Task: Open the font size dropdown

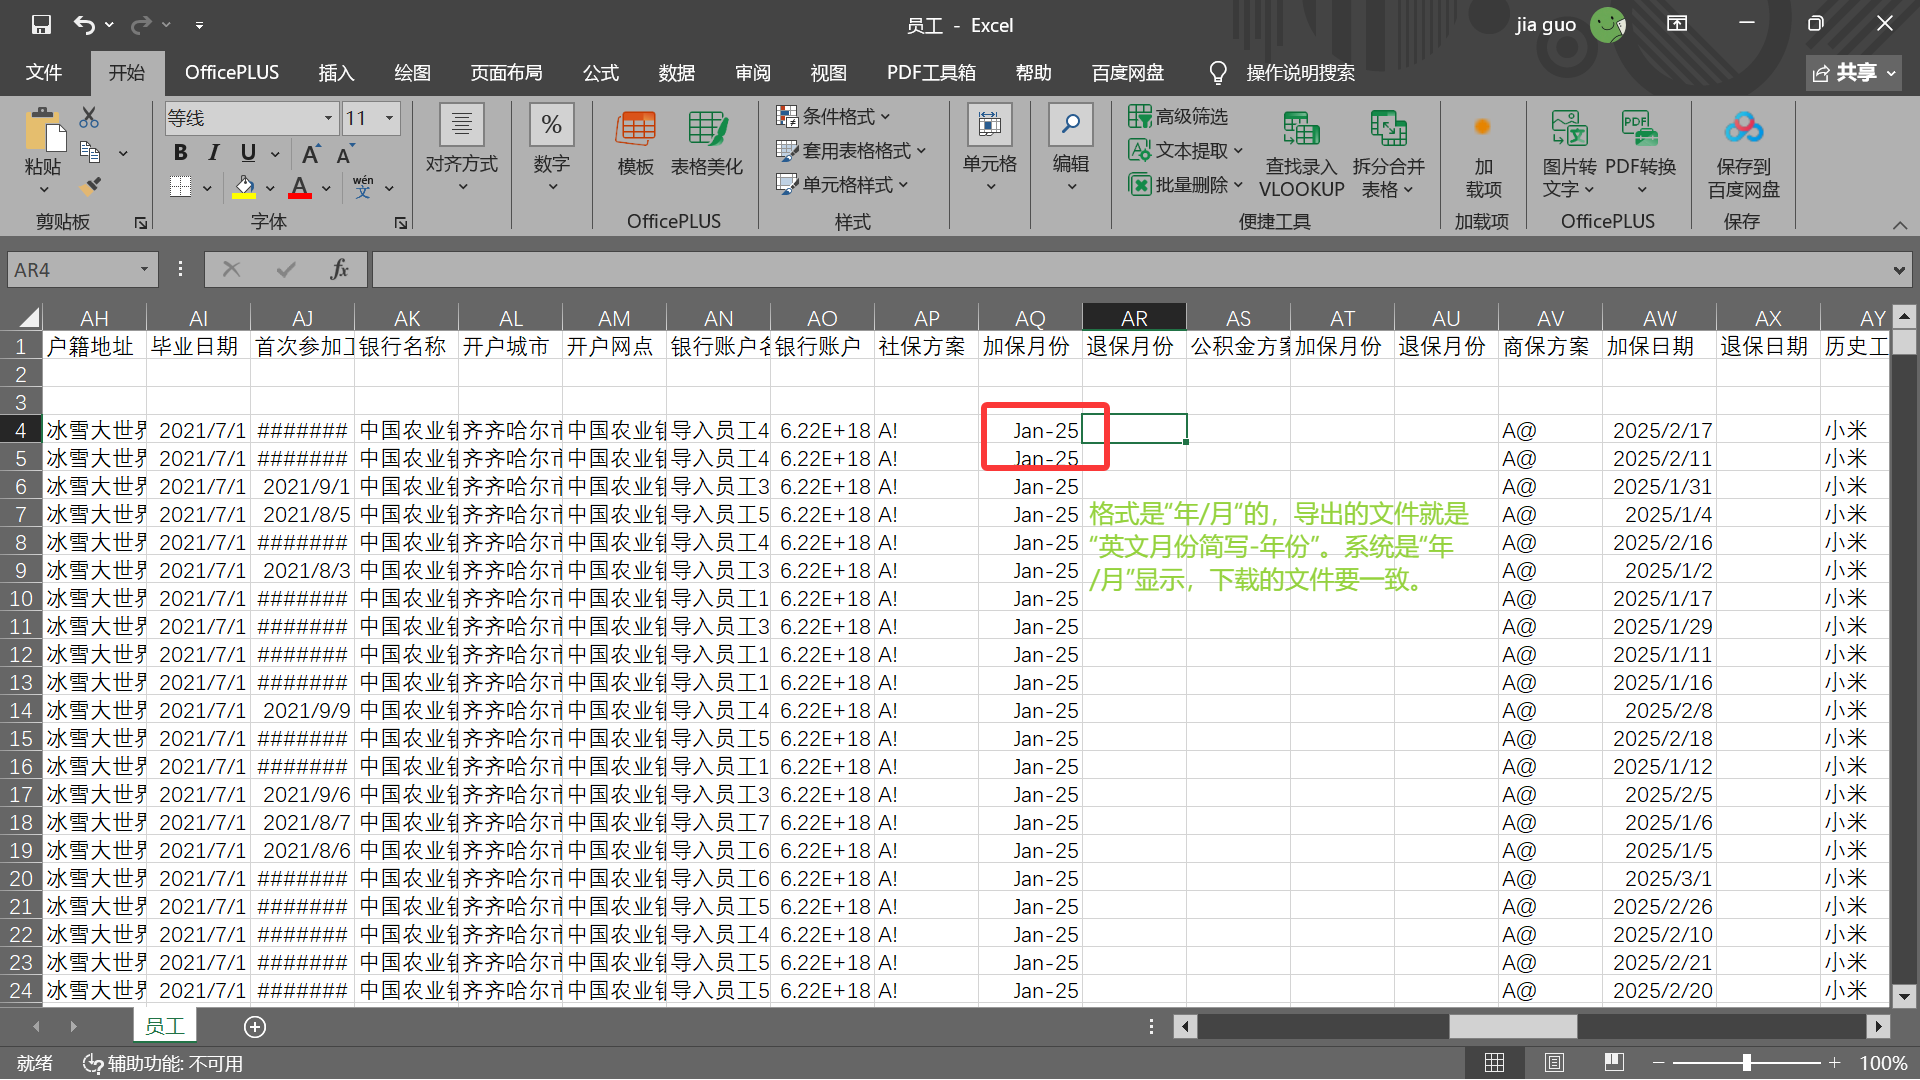Action: (390, 118)
